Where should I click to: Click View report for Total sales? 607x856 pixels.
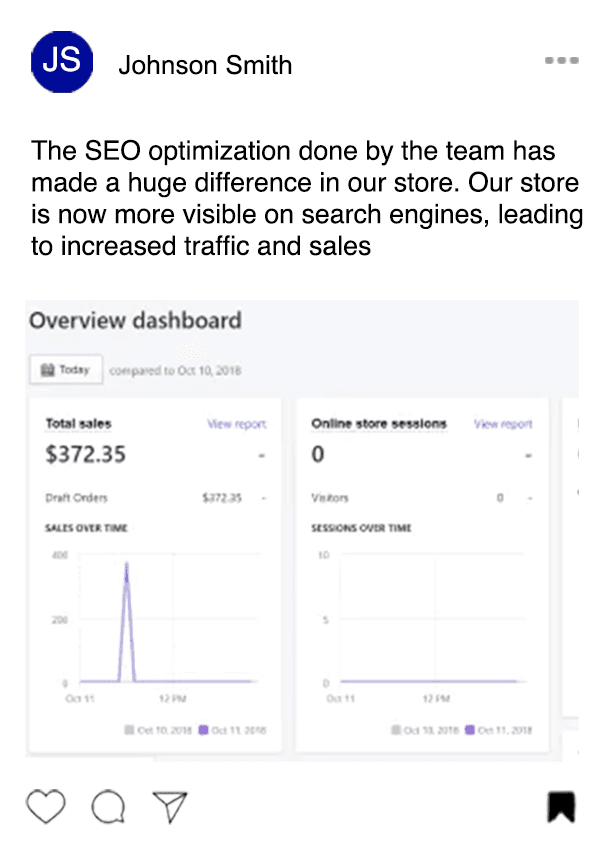point(236,424)
